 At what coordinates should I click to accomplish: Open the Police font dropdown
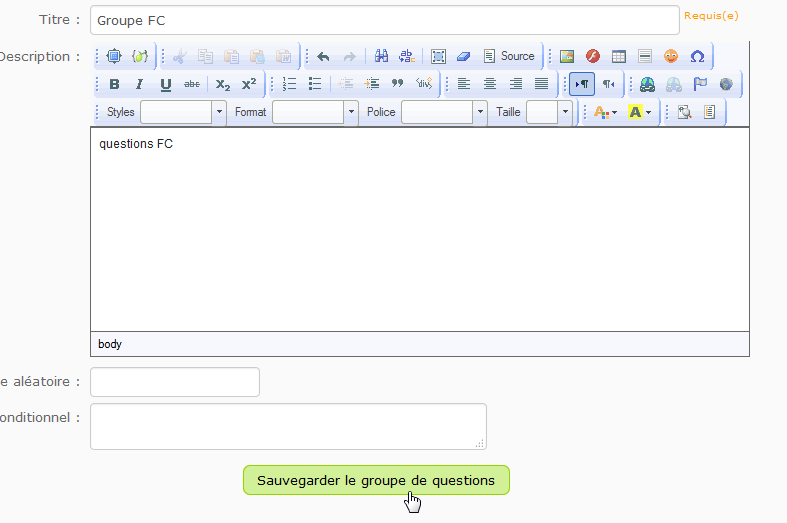pyautogui.click(x=443, y=112)
